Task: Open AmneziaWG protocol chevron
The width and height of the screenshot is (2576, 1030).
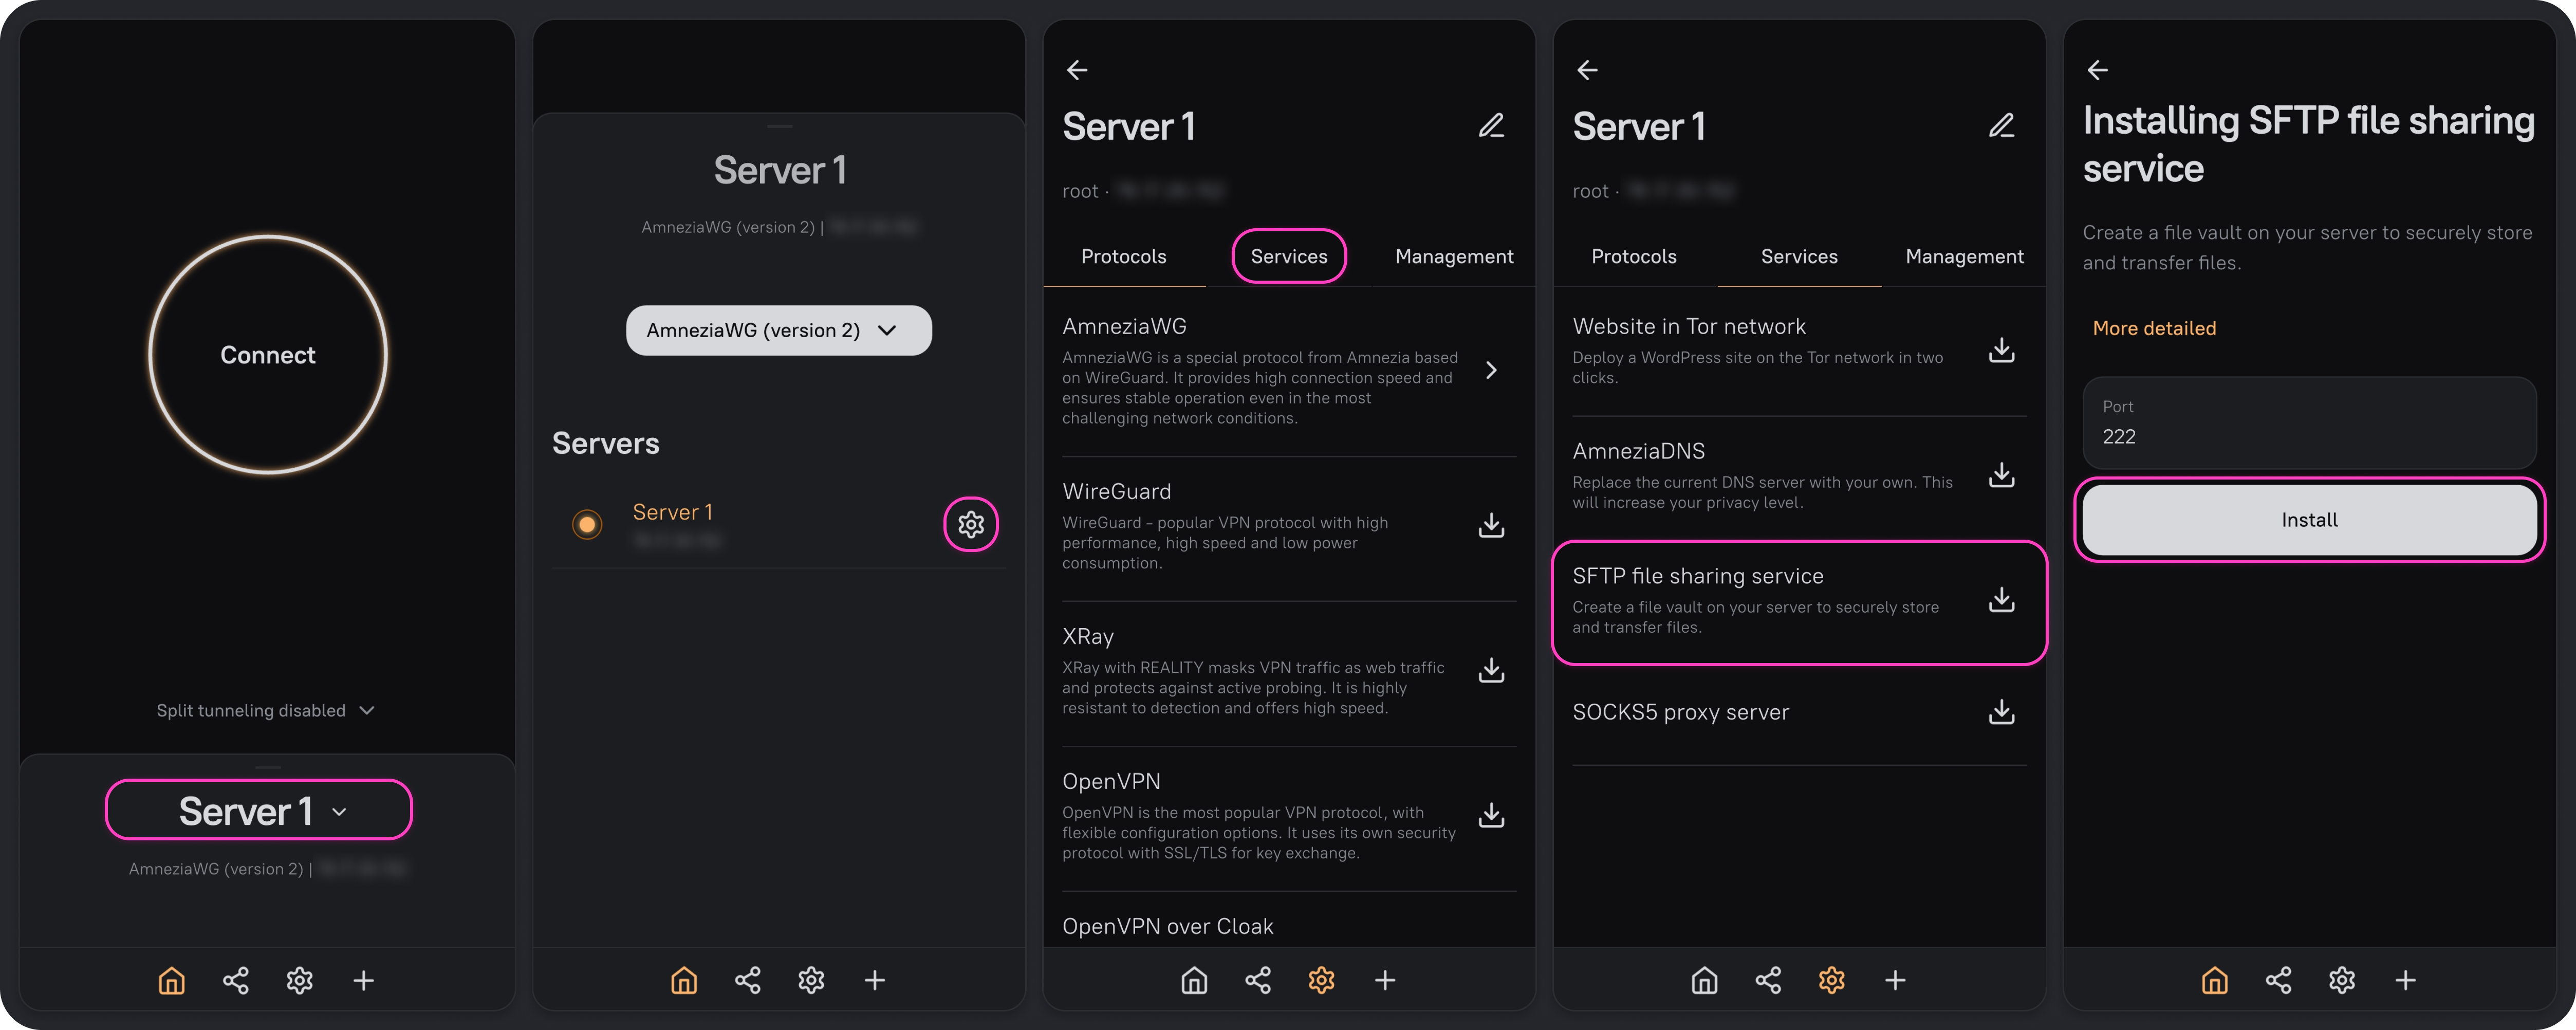Action: pyautogui.click(x=1491, y=370)
